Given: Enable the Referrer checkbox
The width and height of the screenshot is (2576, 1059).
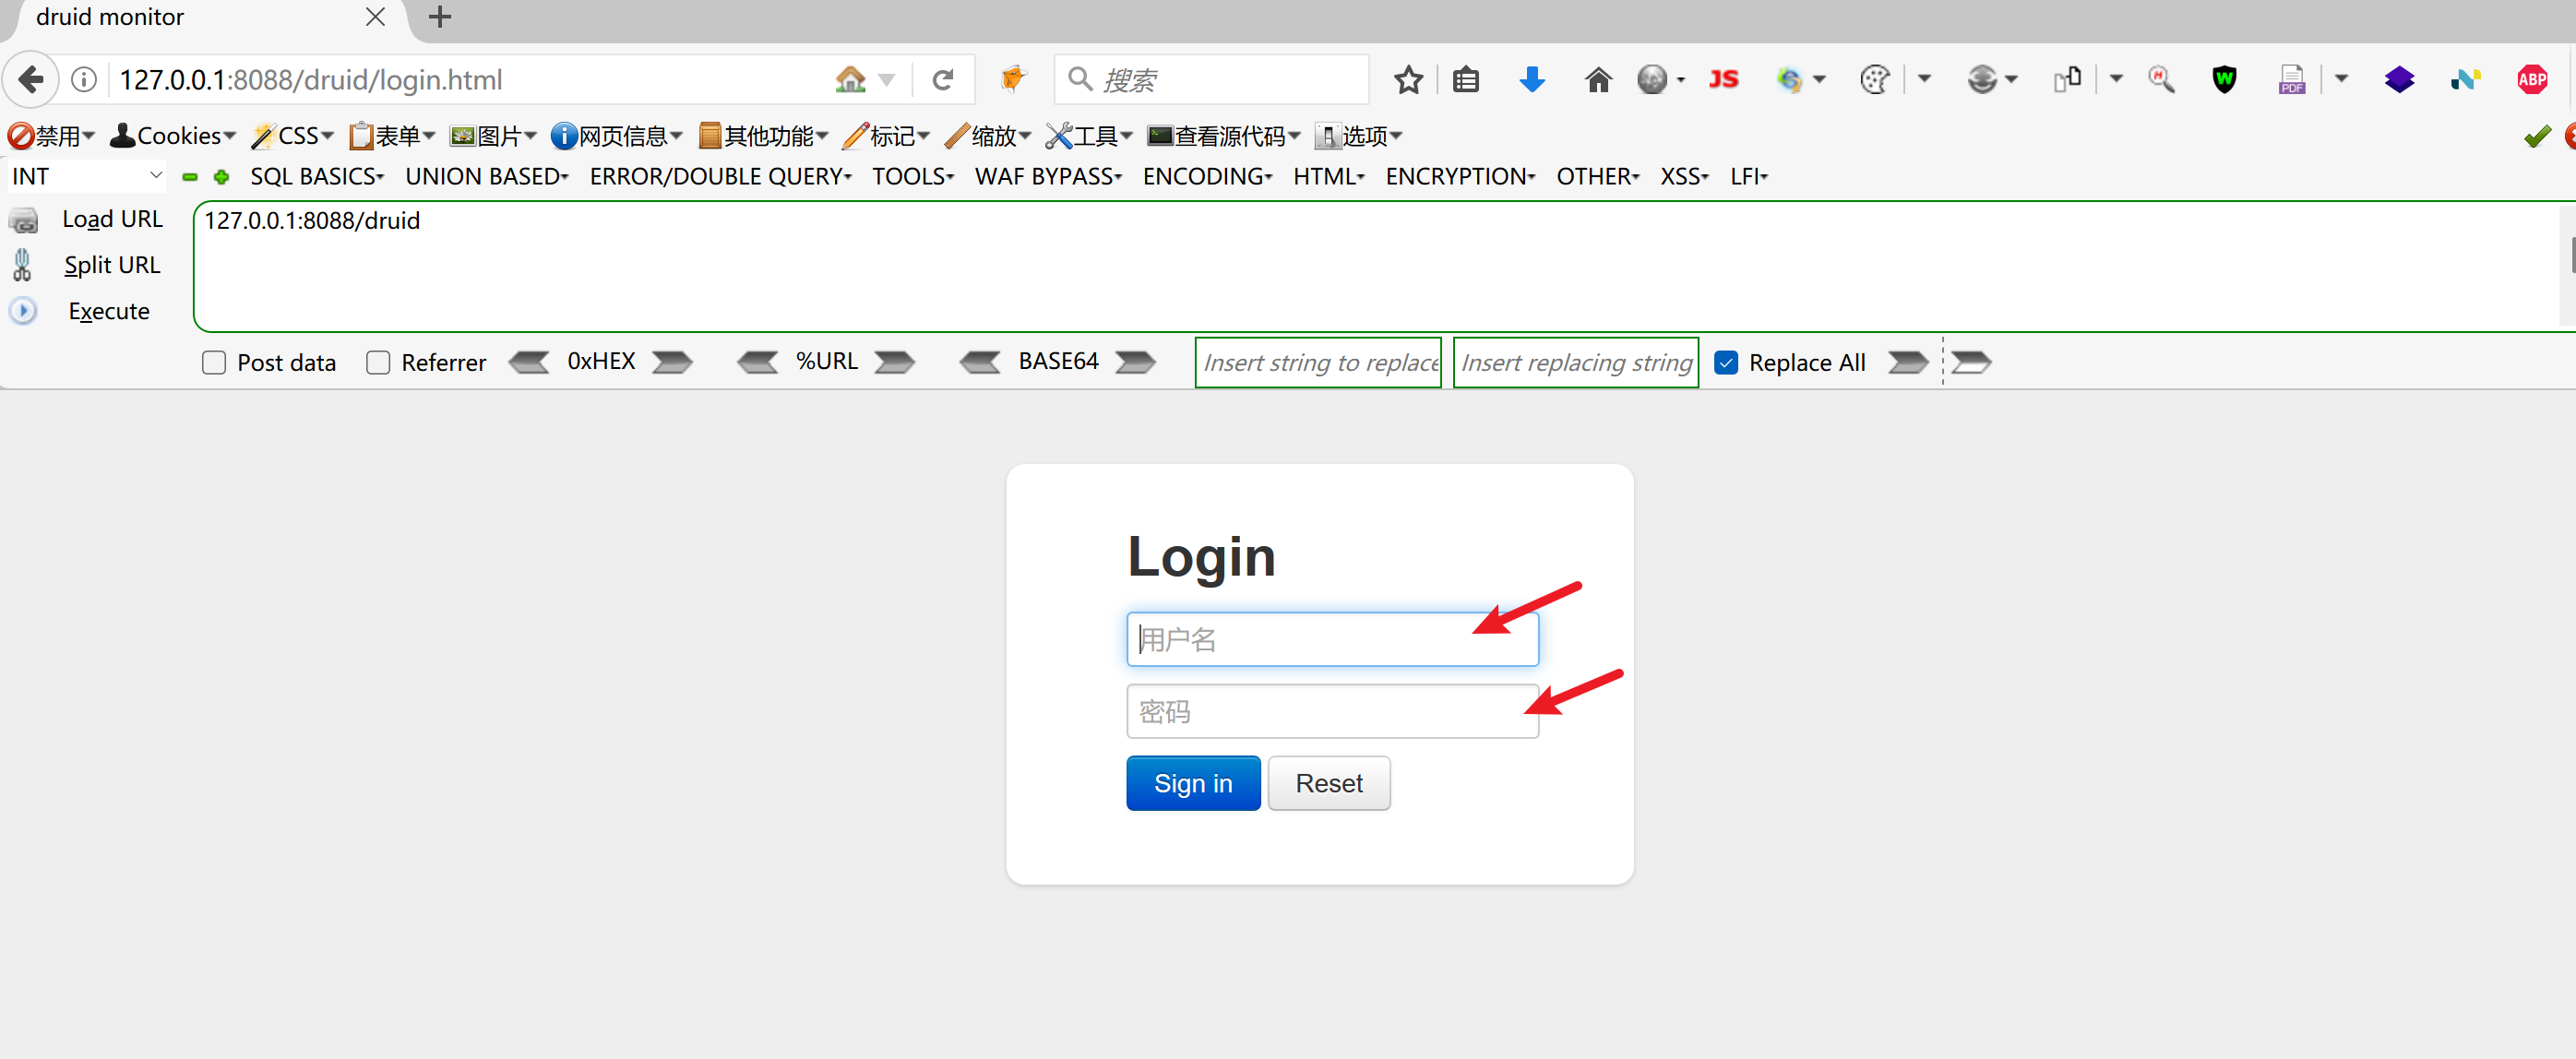Looking at the screenshot, I should click(378, 363).
